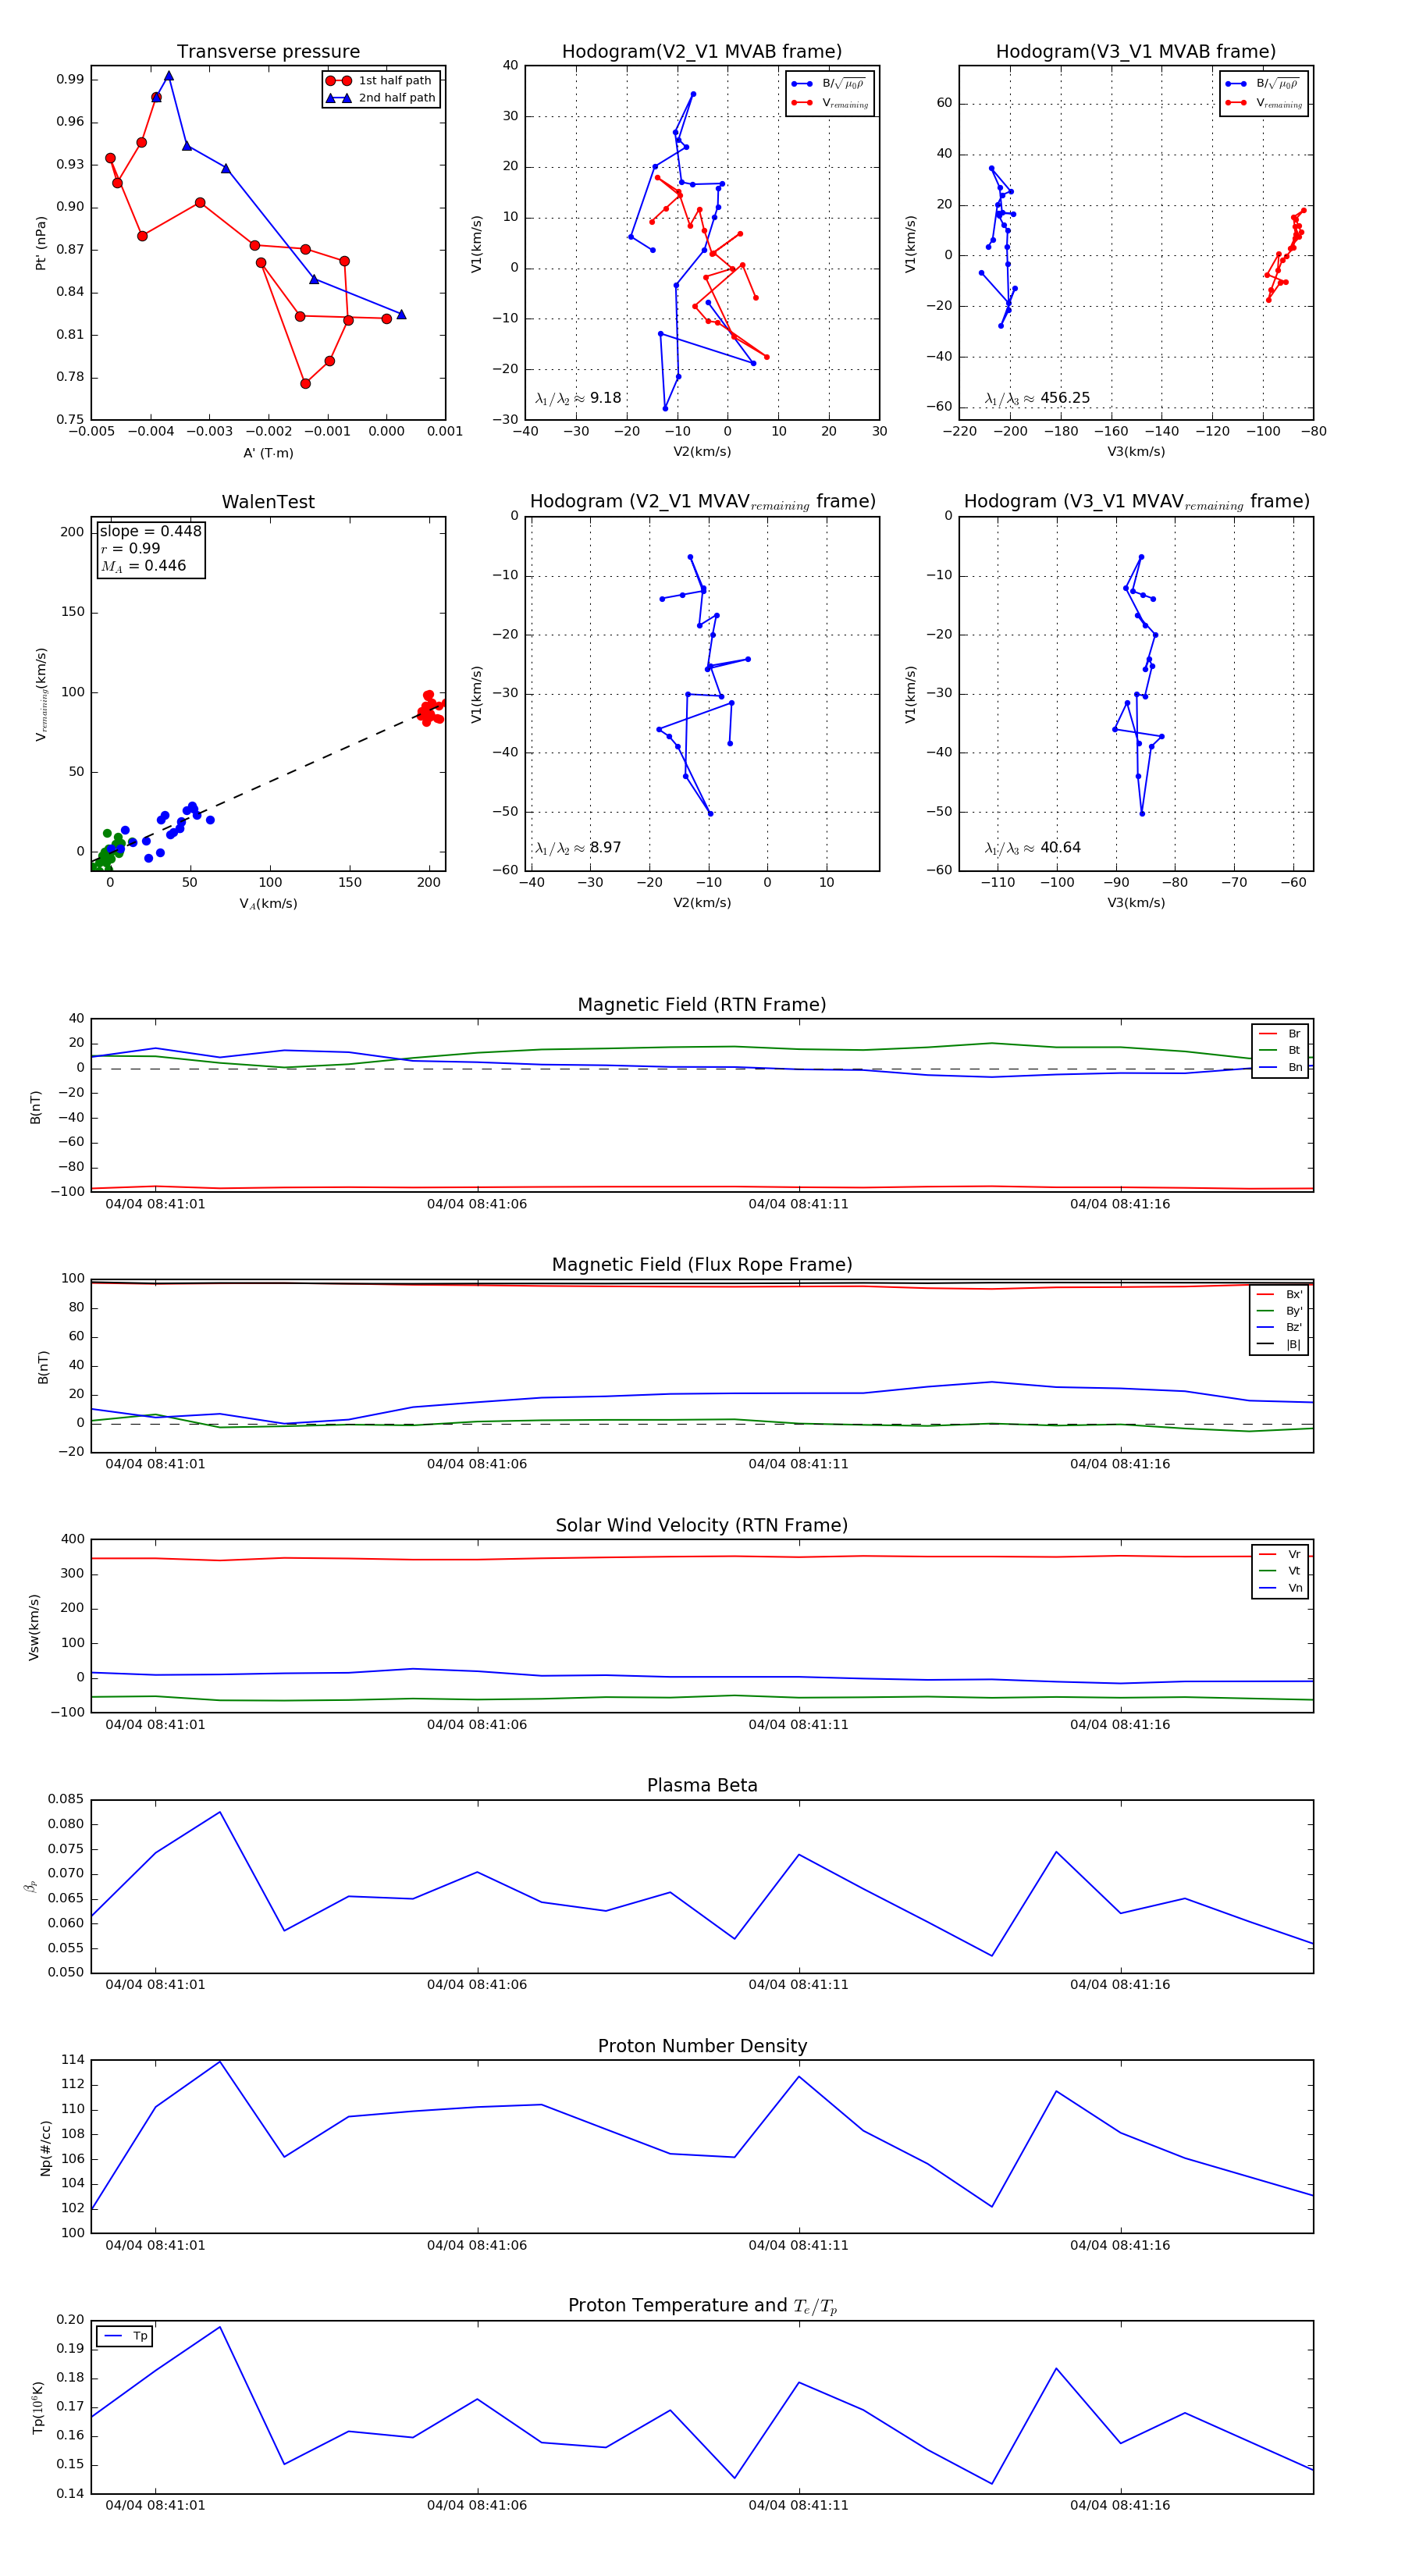The height and width of the screenshot is (2576, 1405).
Task: Click the 'Br' legend entry
Action: tap(1280, 1034)
